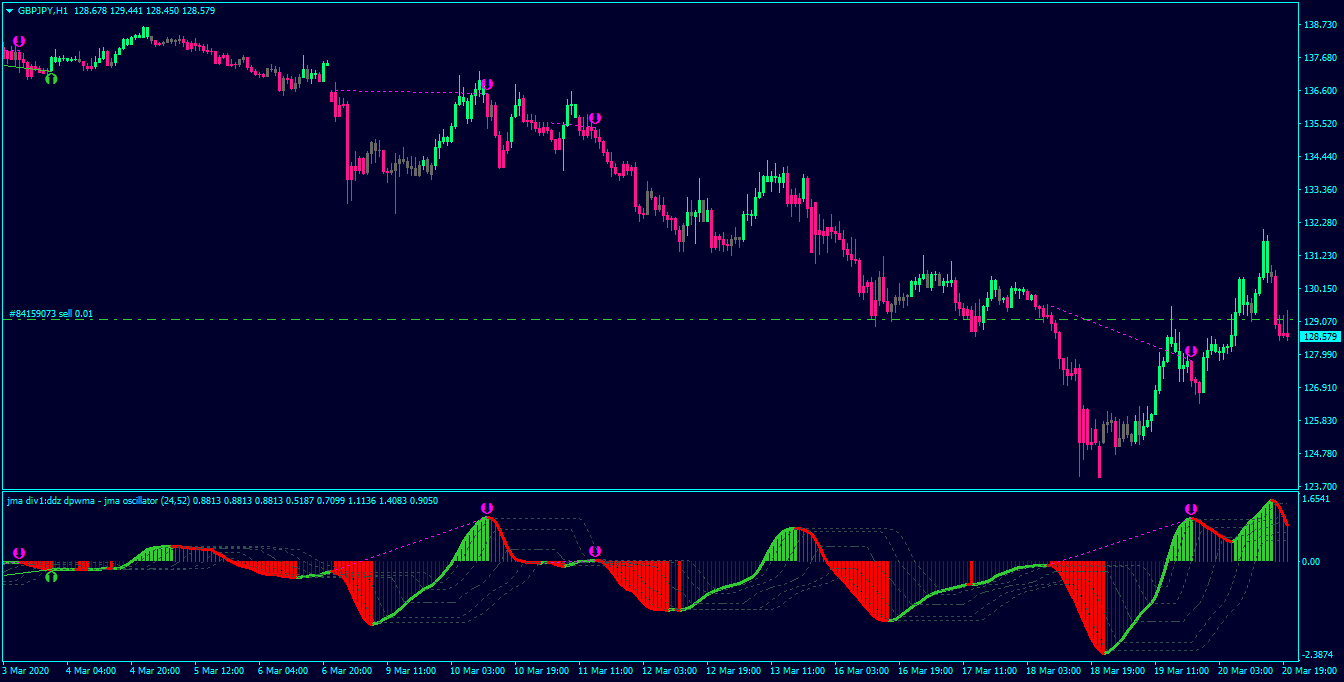The width and height of the screenshot is (1344, 682).
Task: Click the 0.00 level on oscillator scale
Action: (1312, 562)
